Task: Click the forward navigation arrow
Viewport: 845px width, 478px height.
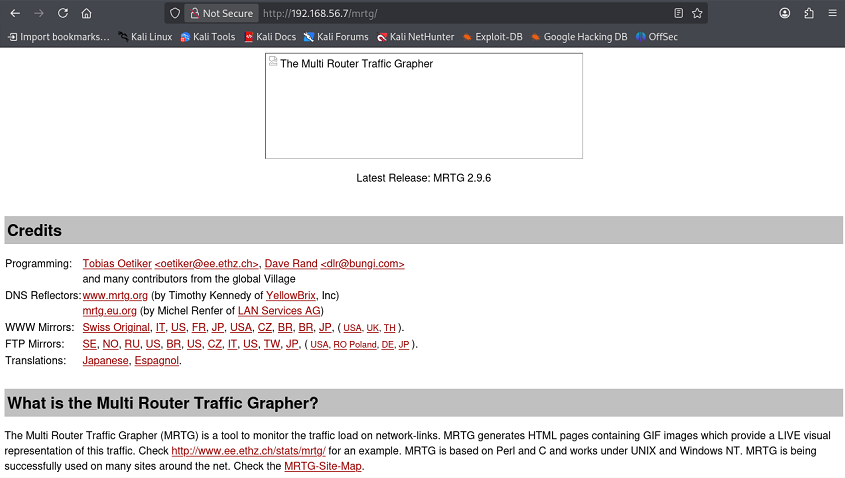Action: 39,13
